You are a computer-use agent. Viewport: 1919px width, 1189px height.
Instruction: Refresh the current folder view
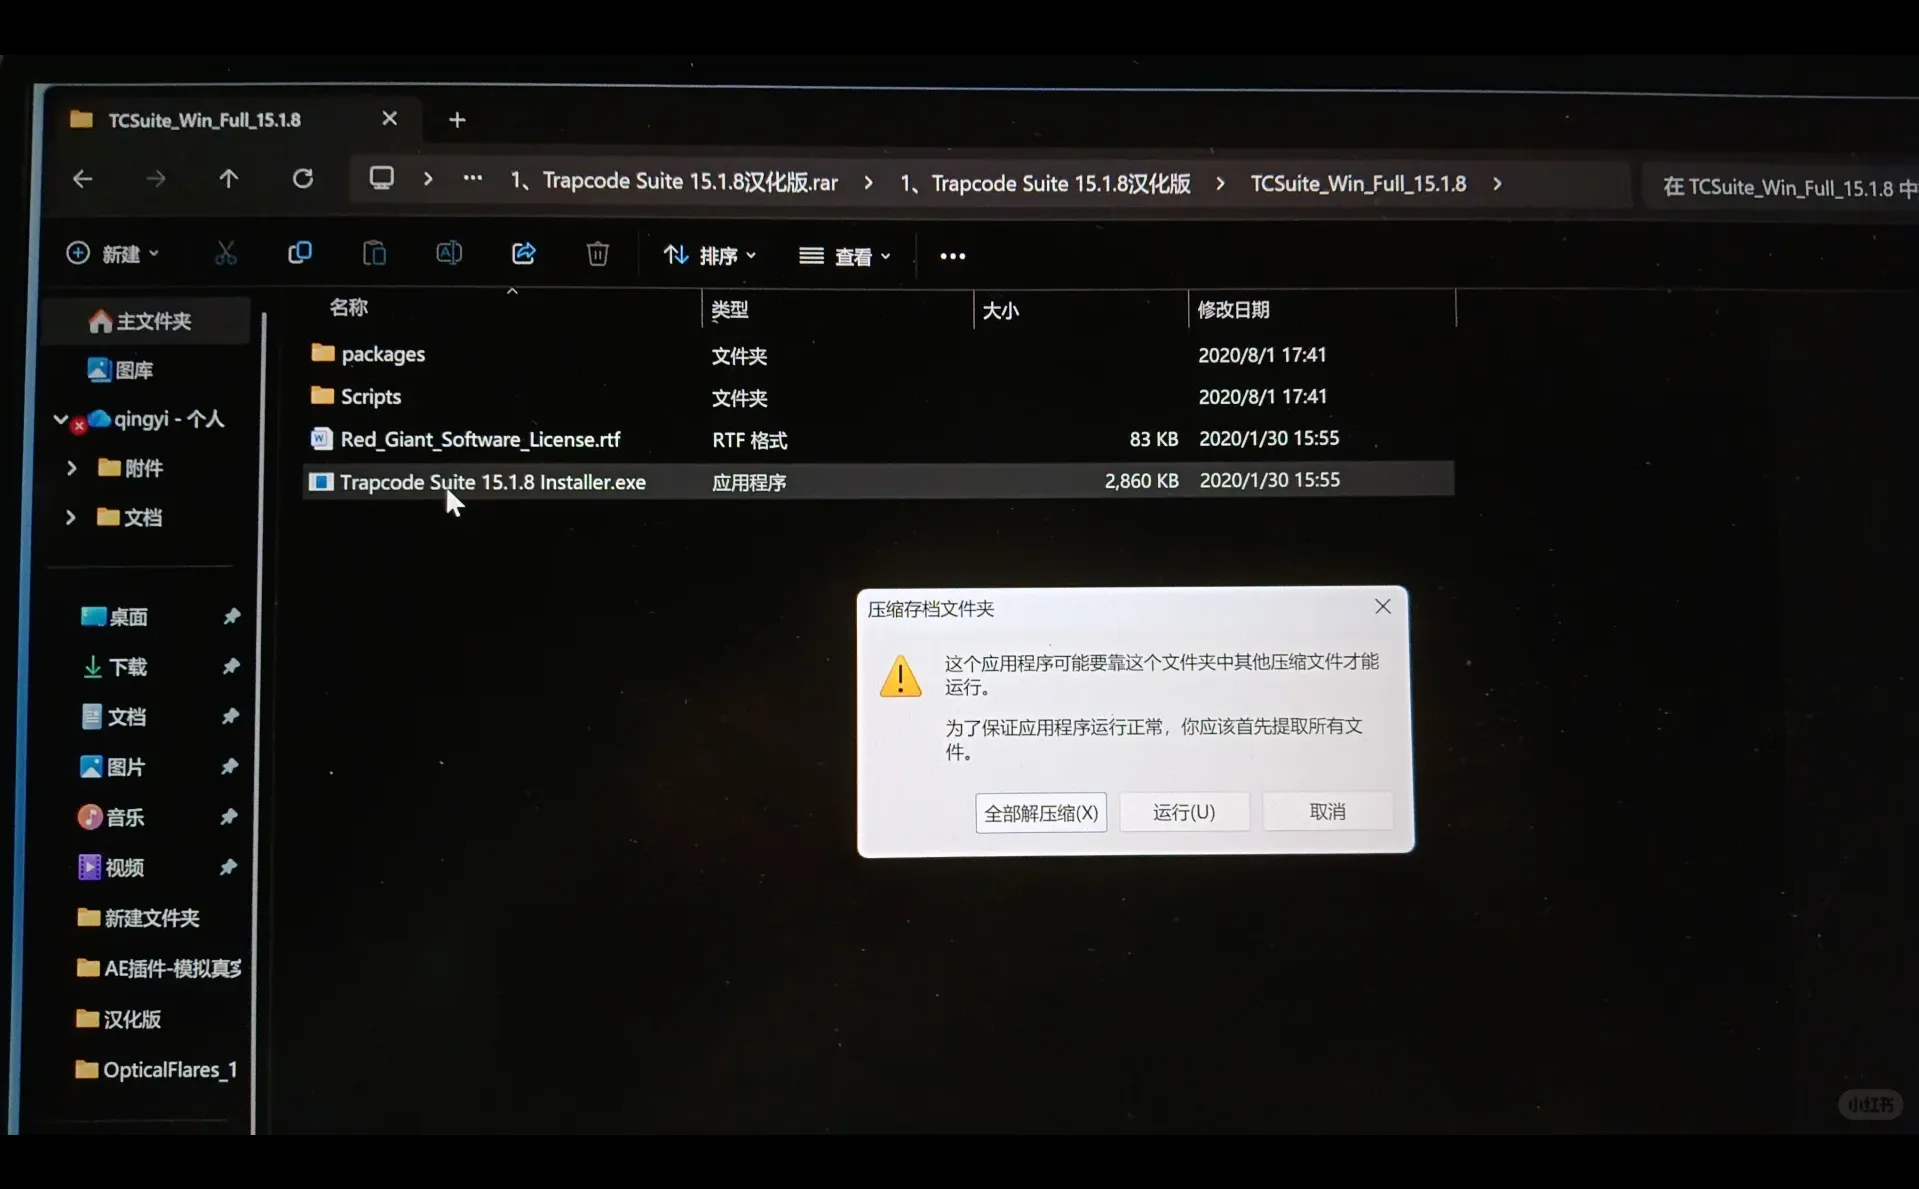303,179
